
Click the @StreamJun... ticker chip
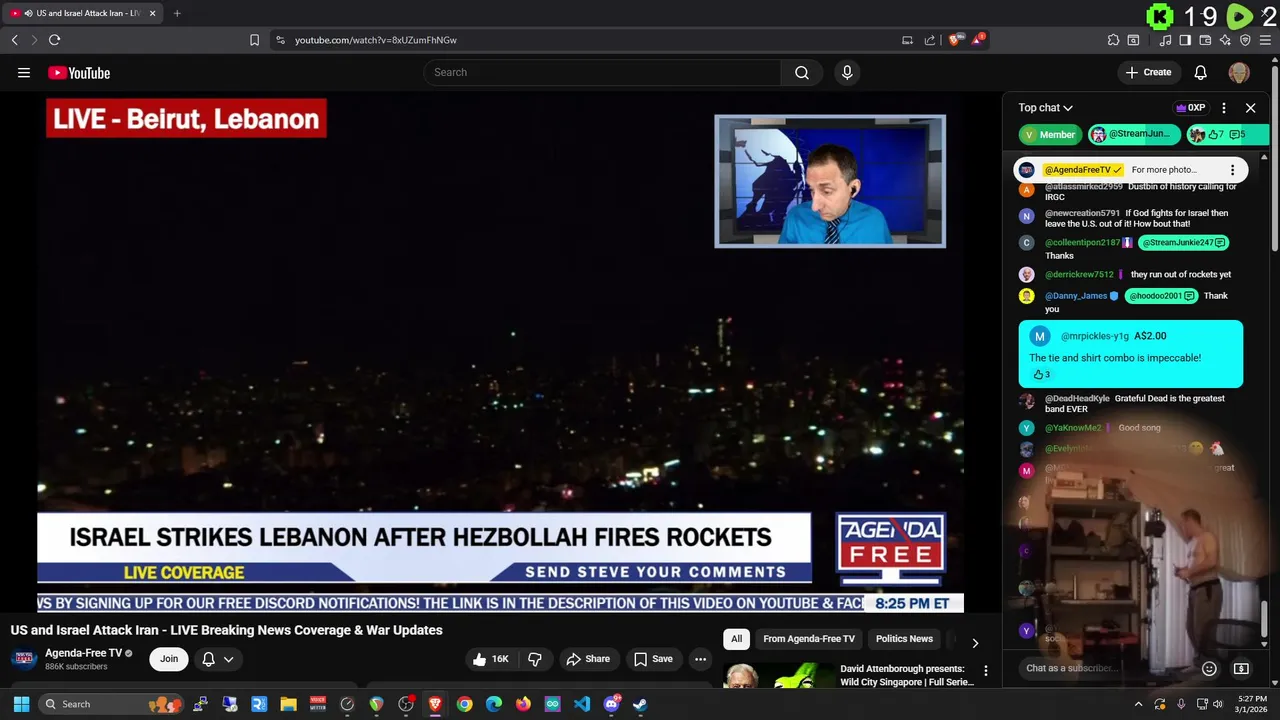pyautogui.click(x=1133, y=135)
